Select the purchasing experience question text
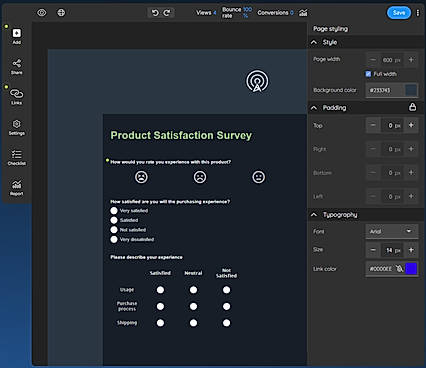 pos(170,201)
